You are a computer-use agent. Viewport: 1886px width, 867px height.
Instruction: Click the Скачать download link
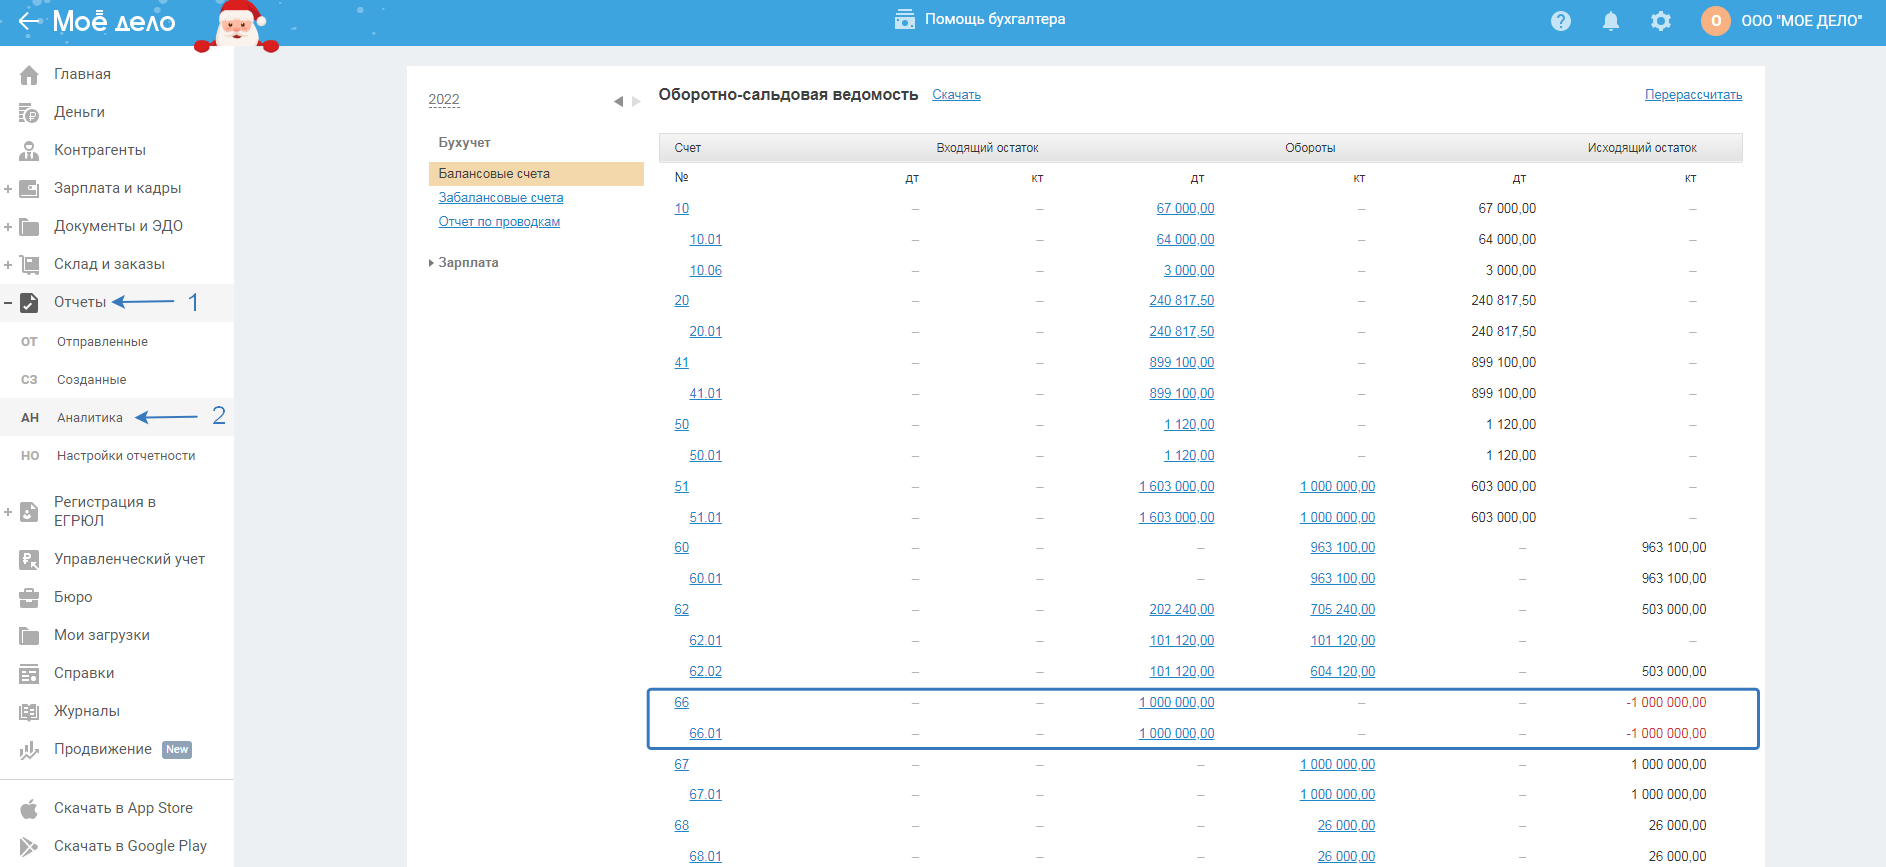956,95
